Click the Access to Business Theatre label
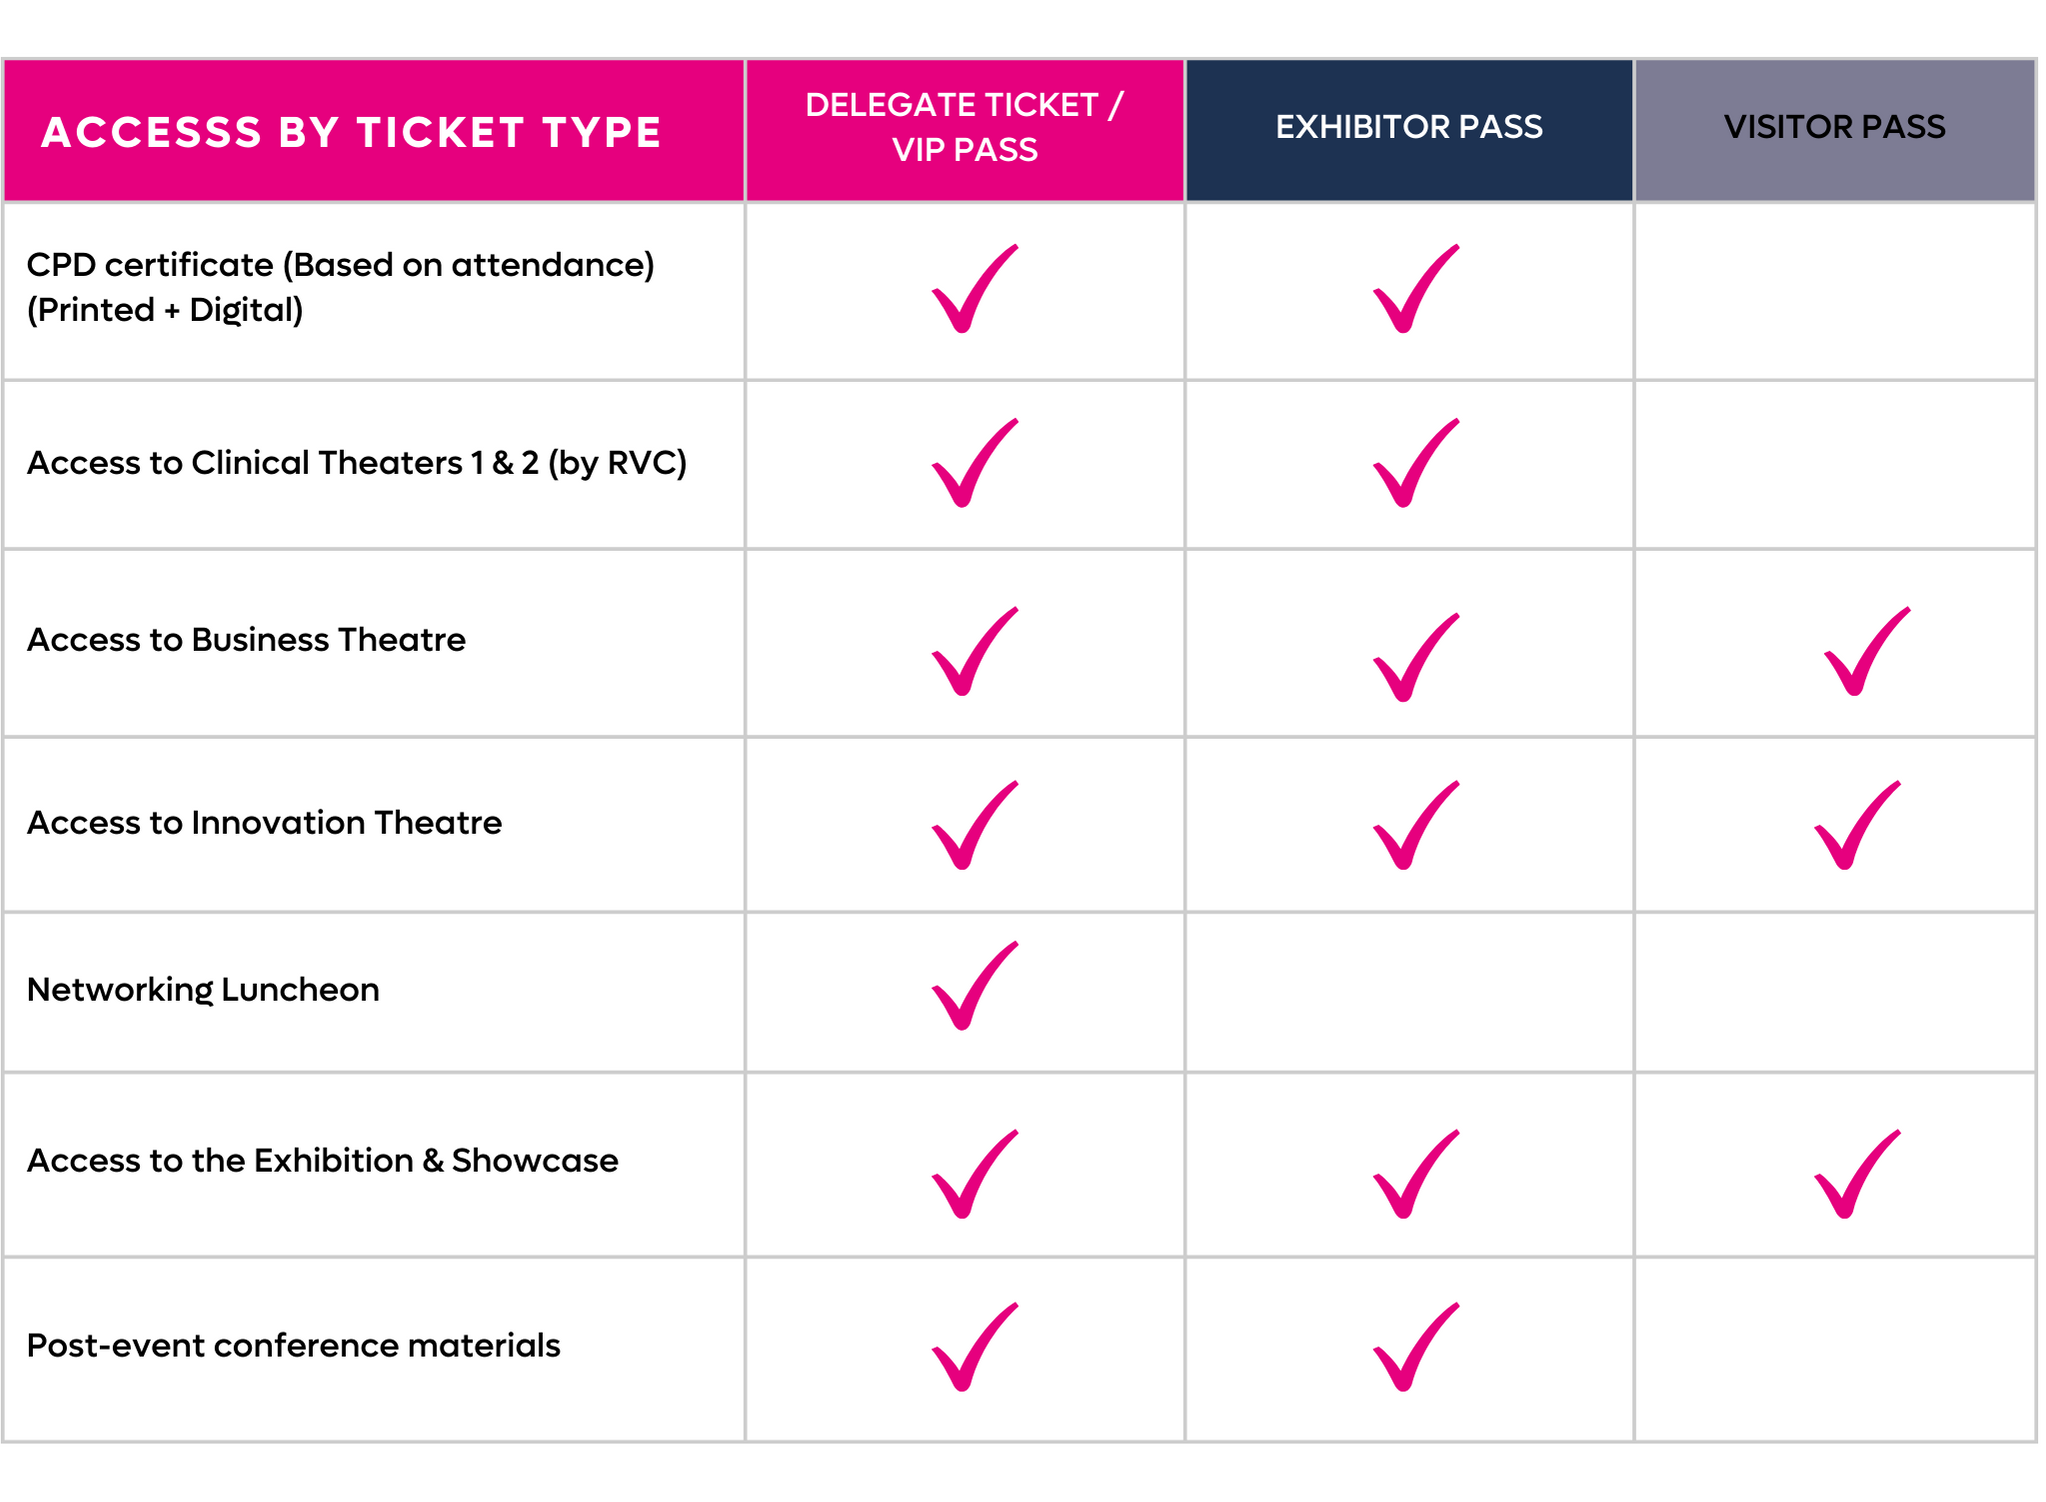This screenshot has width=2046, height=1502. tap(246, 639)
